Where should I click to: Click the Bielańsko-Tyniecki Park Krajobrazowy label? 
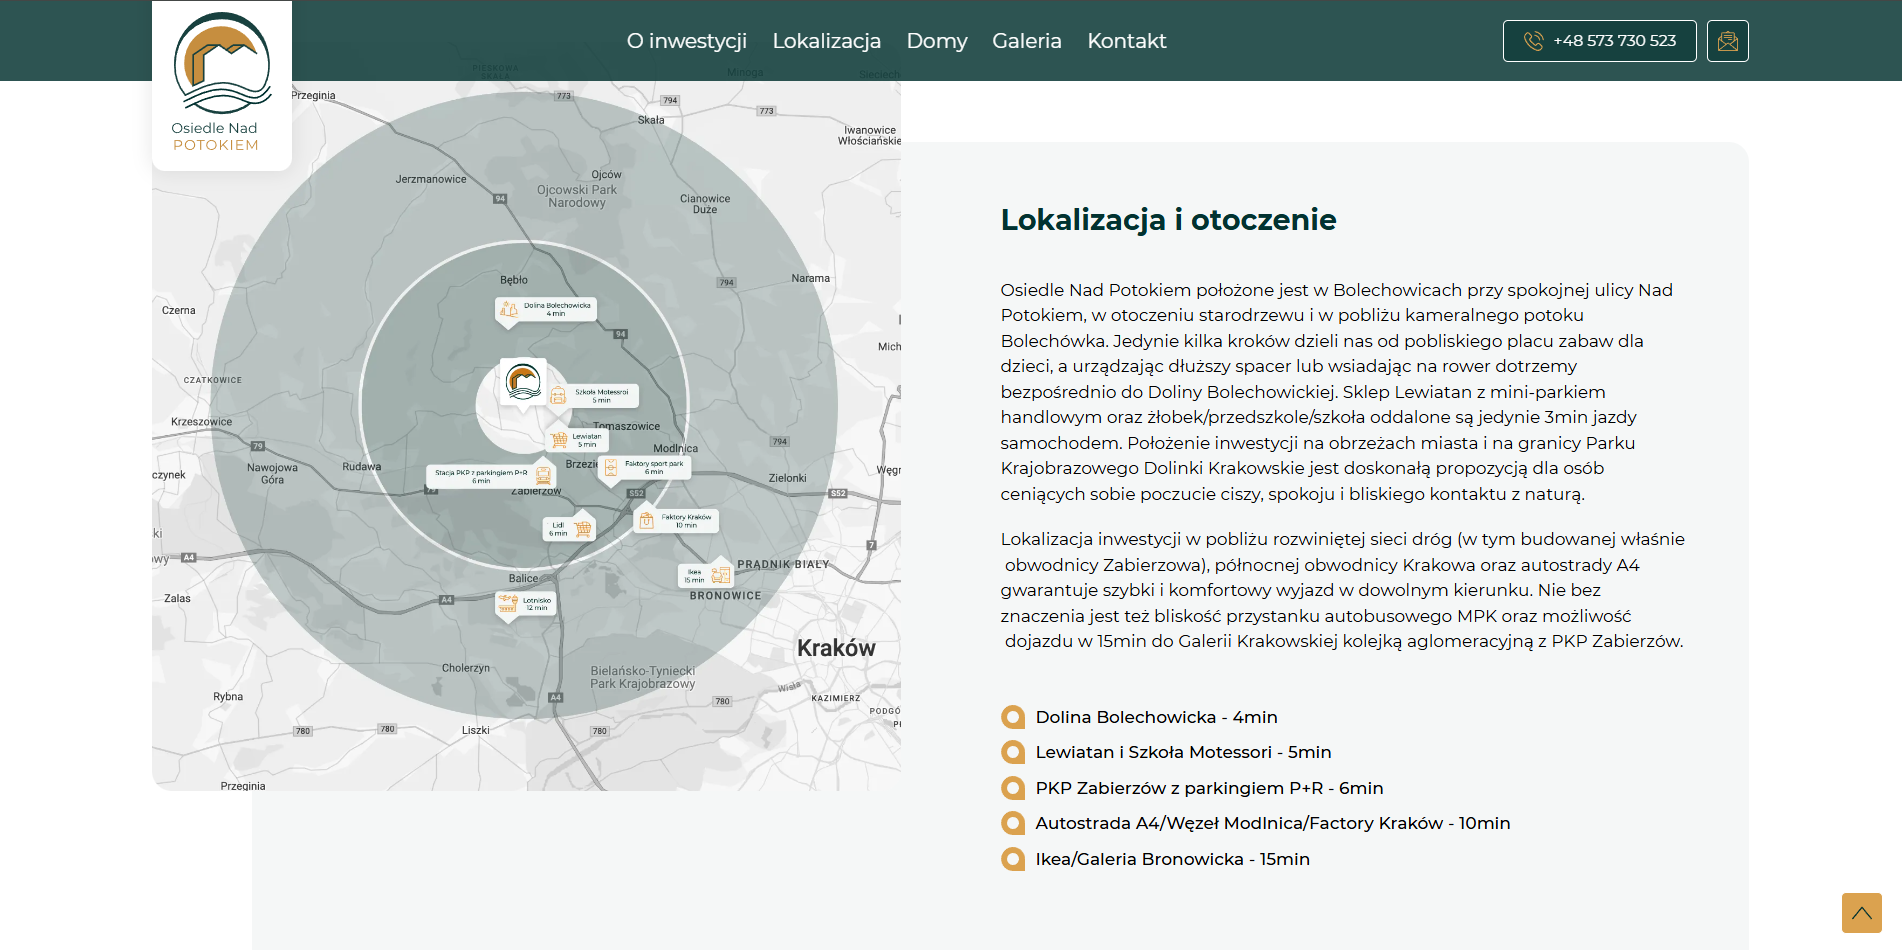642,677
